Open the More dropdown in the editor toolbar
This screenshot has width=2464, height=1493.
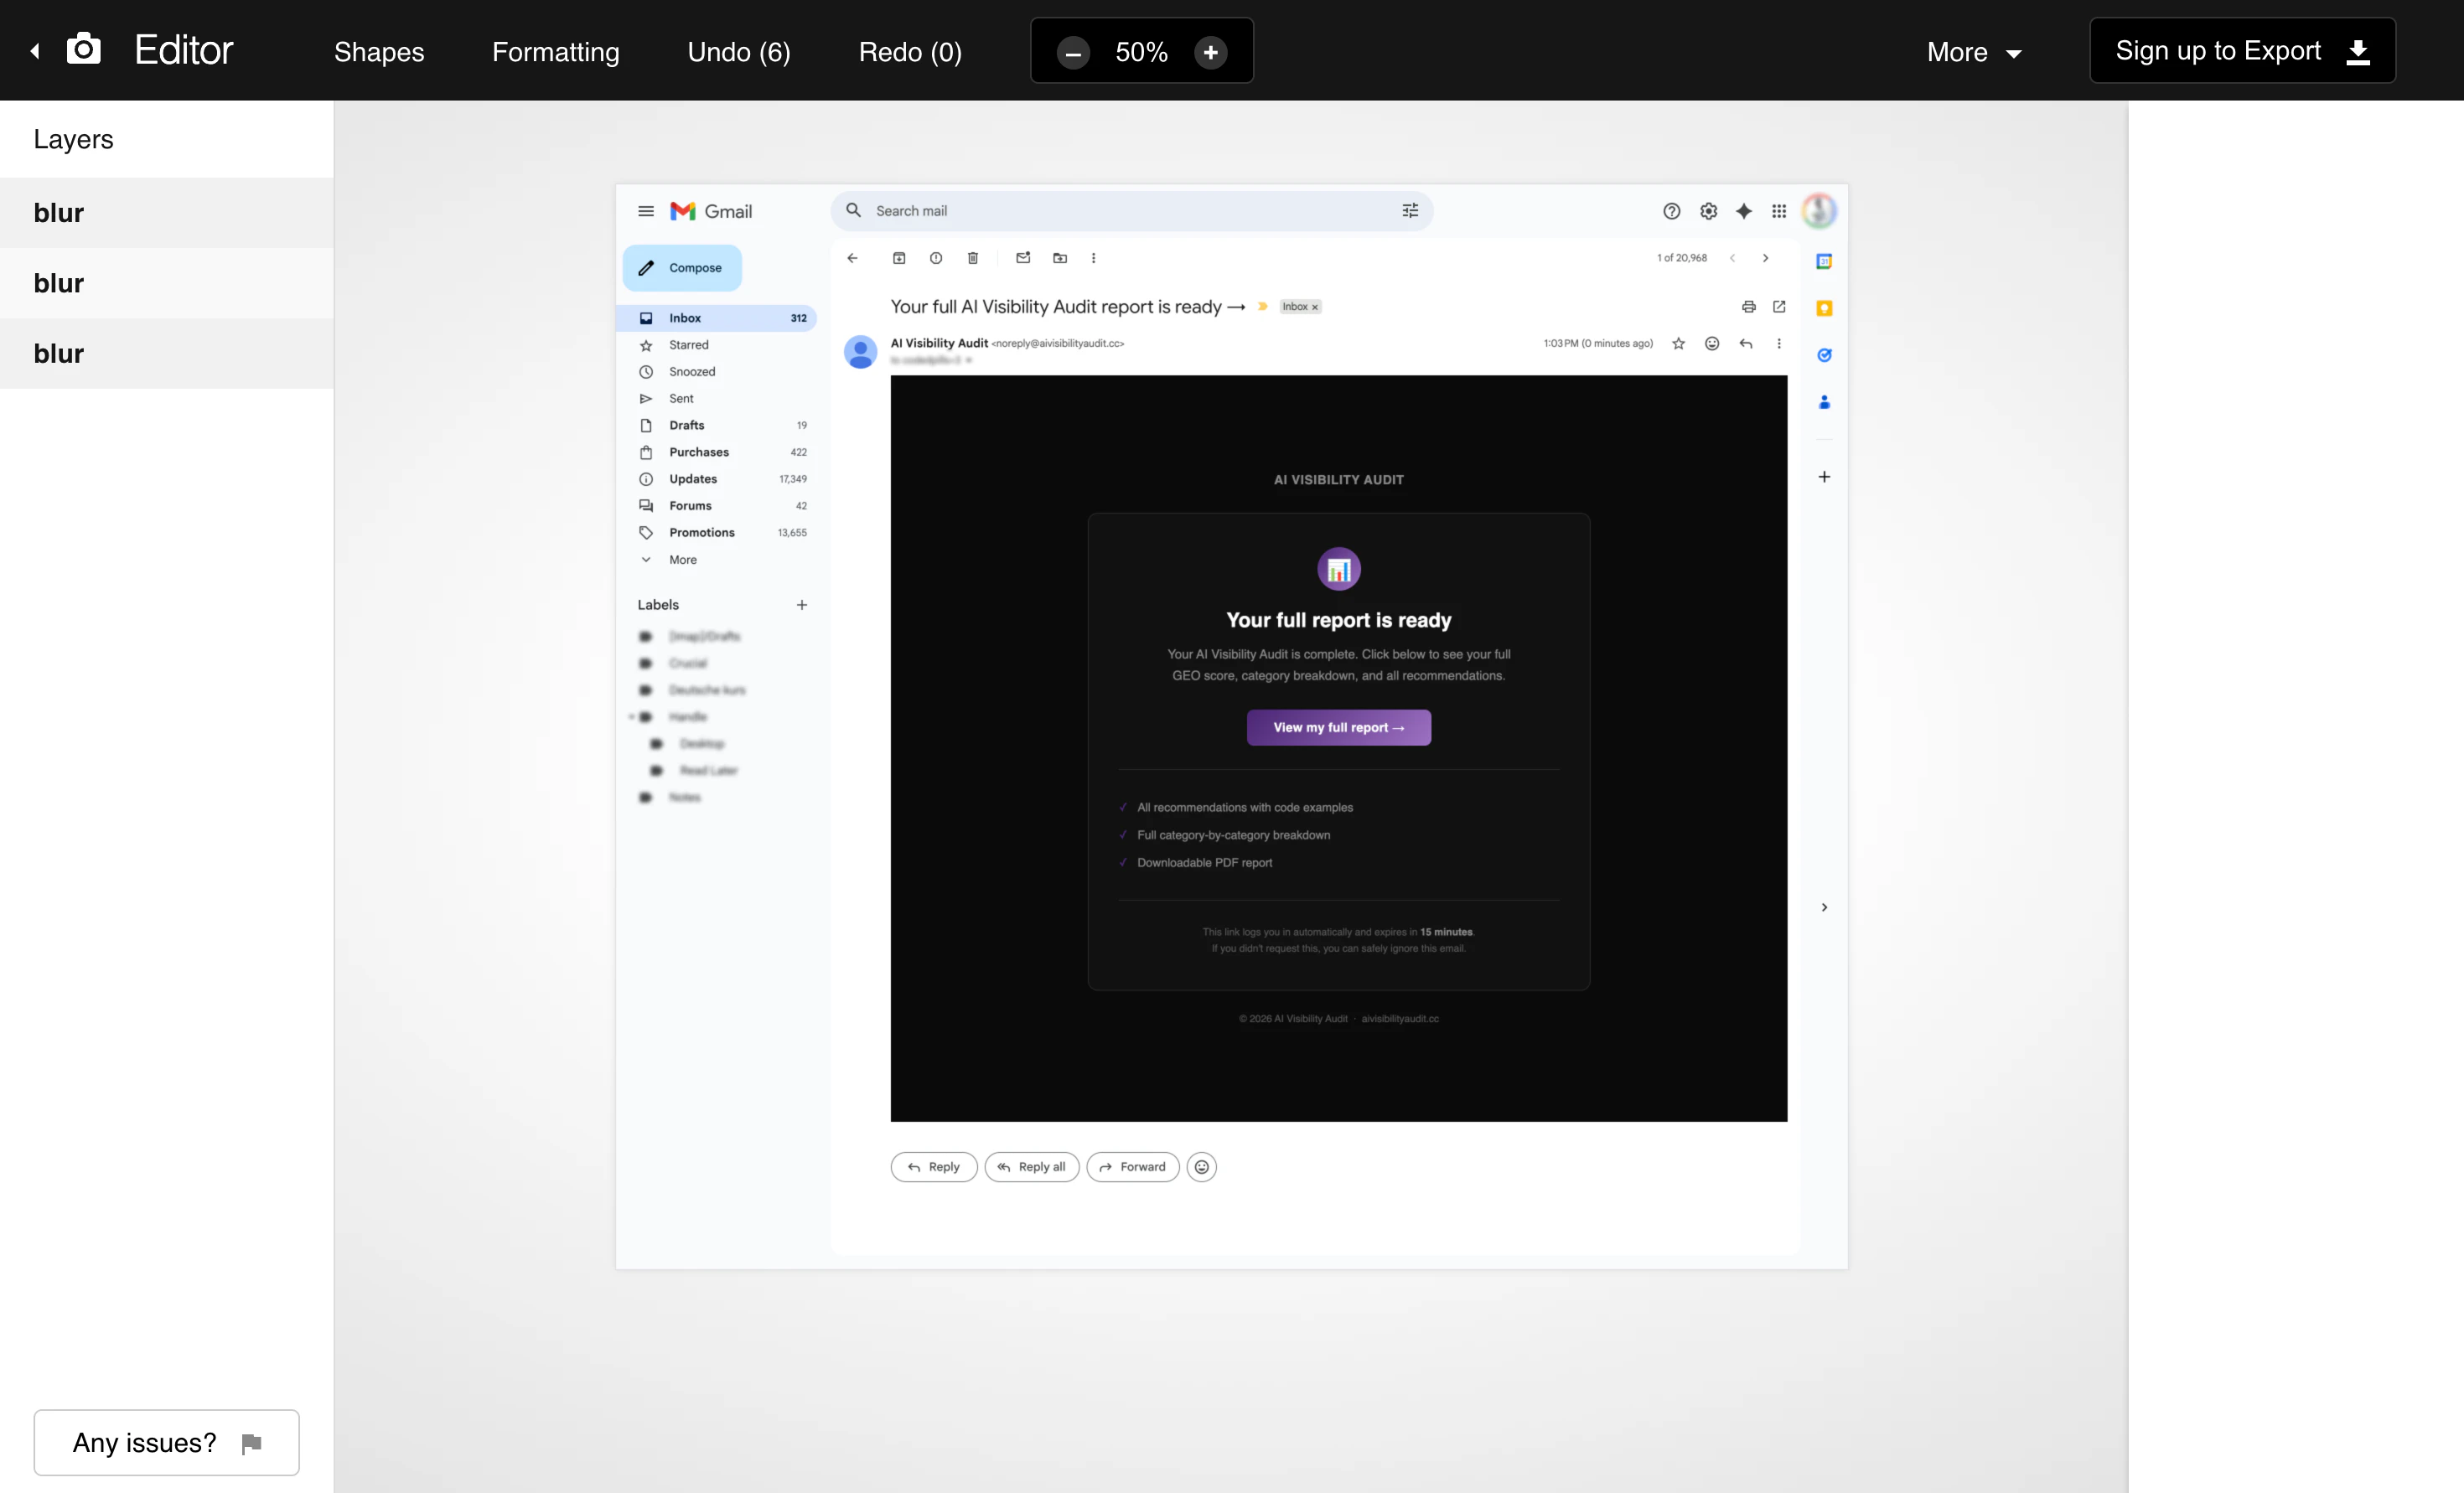coord(1972,51)
